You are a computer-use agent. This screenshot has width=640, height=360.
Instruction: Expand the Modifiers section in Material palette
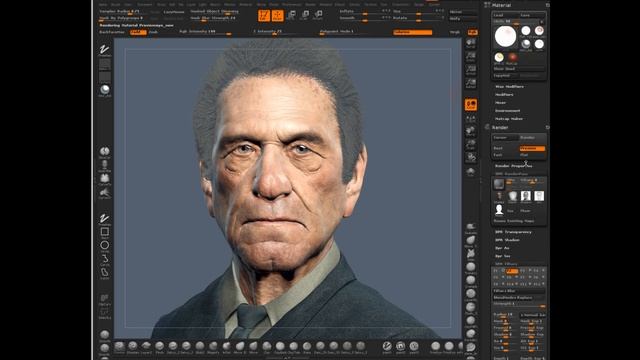(504, 95)
